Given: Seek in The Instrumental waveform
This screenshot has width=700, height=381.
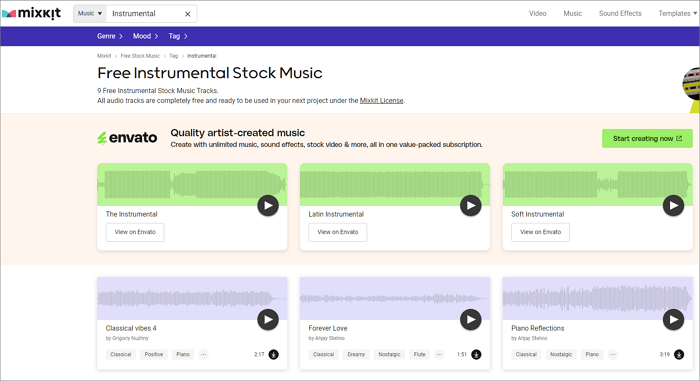Looking at the screenshot, I should point(192,184).
